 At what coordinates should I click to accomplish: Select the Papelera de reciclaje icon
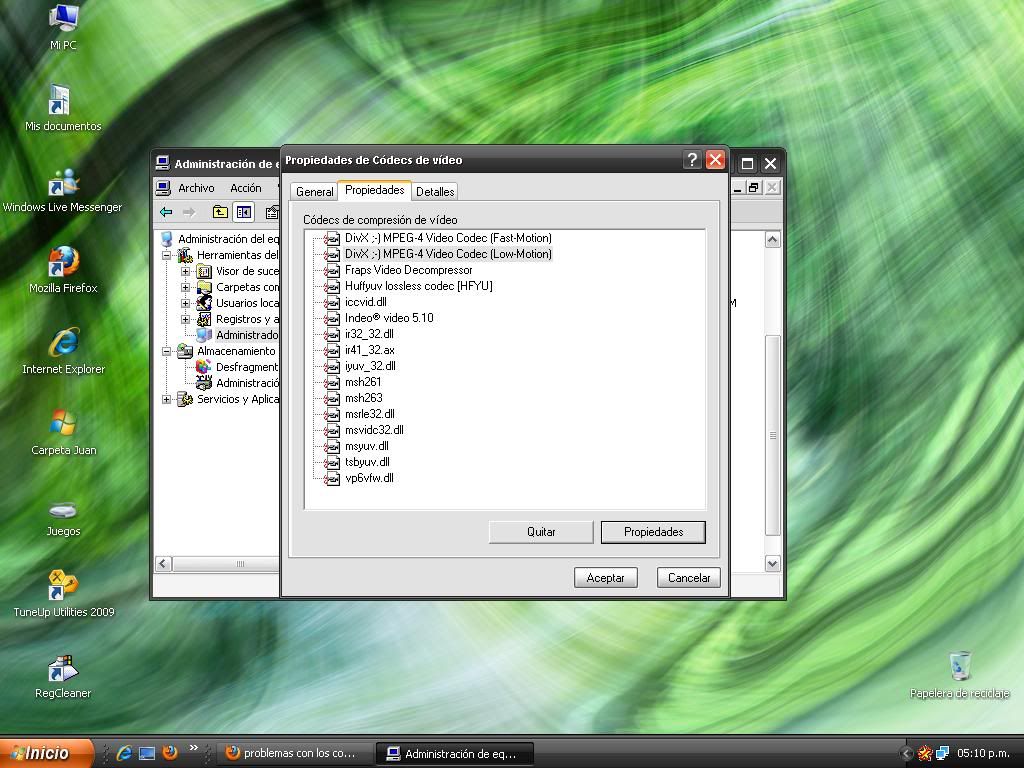pyautogui.click(x=959, y=667)
